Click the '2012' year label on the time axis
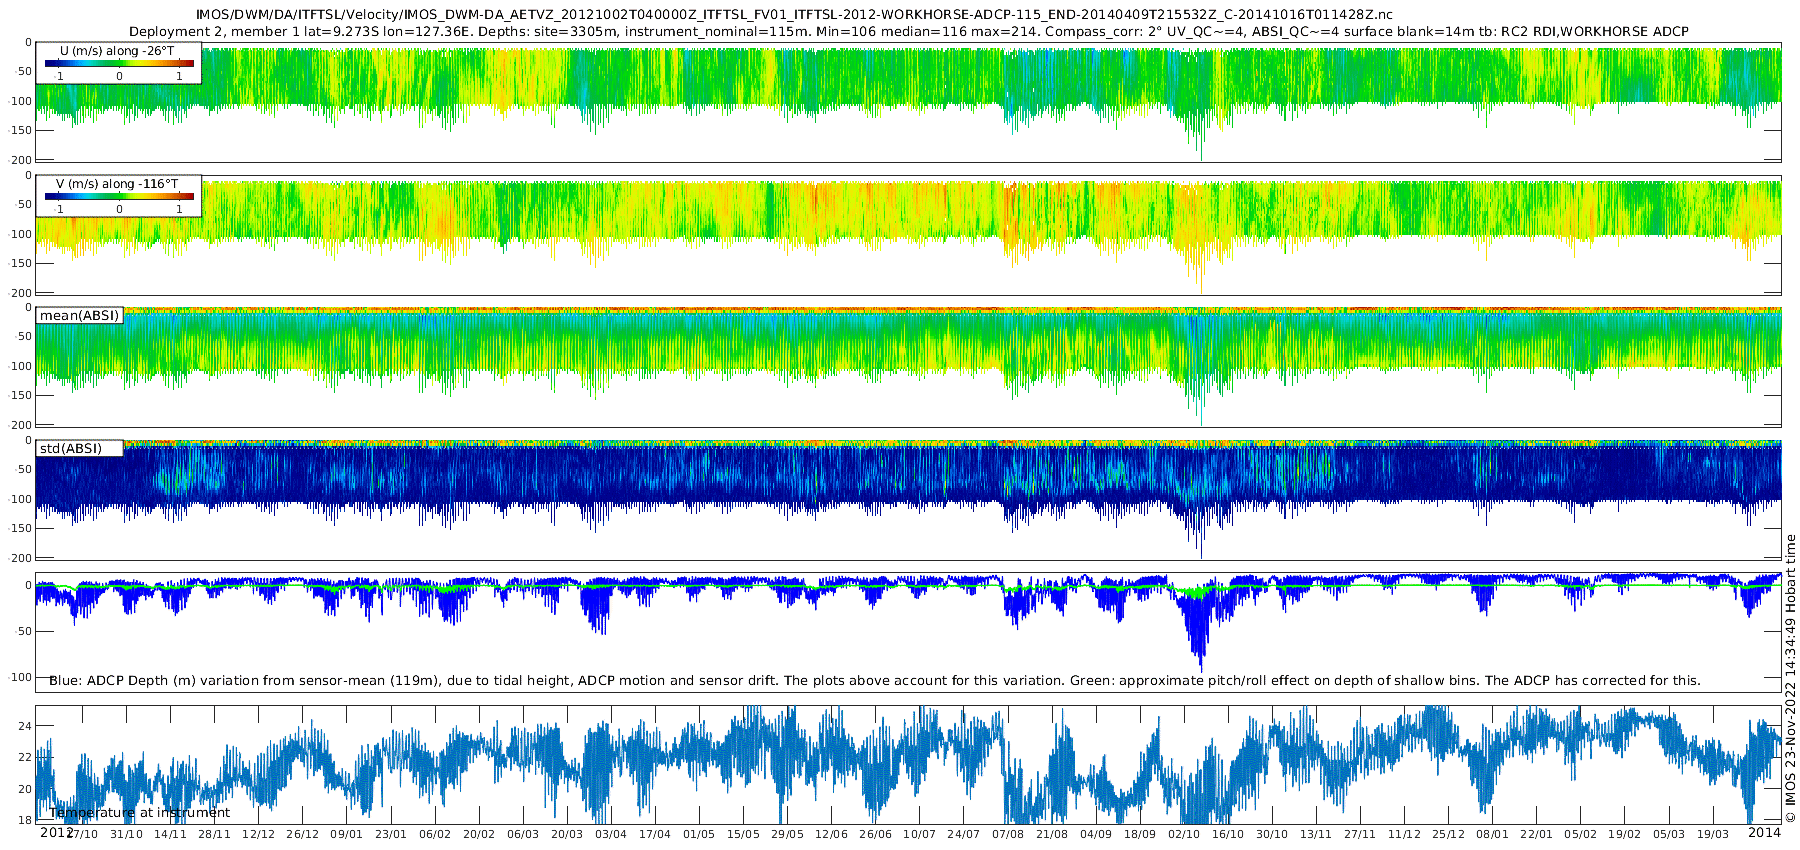Screen dimensions: 1800x850 [x=56, y=832]
